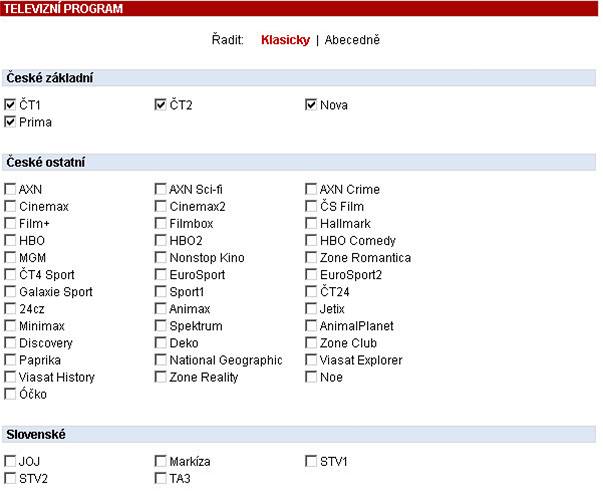Viewport: 603px width, 495px height.
Task: Uncheck the ČT2 channel checkbox
Action: pos(160,105)
